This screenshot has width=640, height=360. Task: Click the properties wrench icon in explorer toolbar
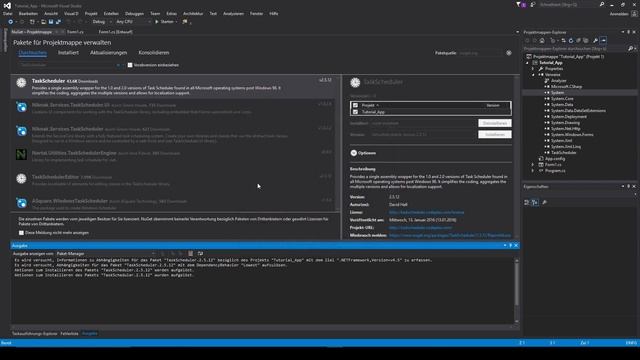[596, 40]
